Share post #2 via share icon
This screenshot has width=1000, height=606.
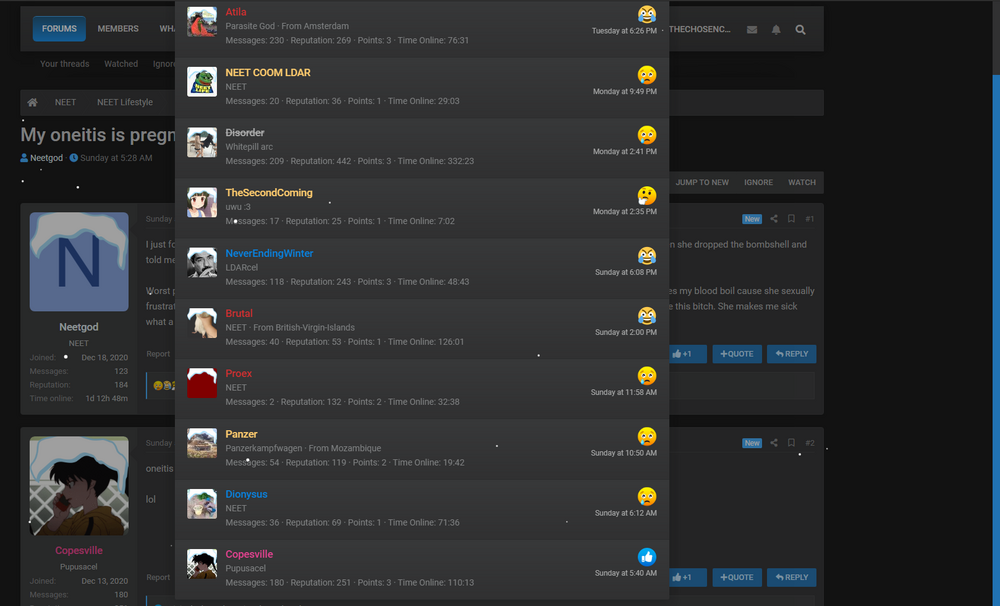pyautogui.click(x=774, y=443)
